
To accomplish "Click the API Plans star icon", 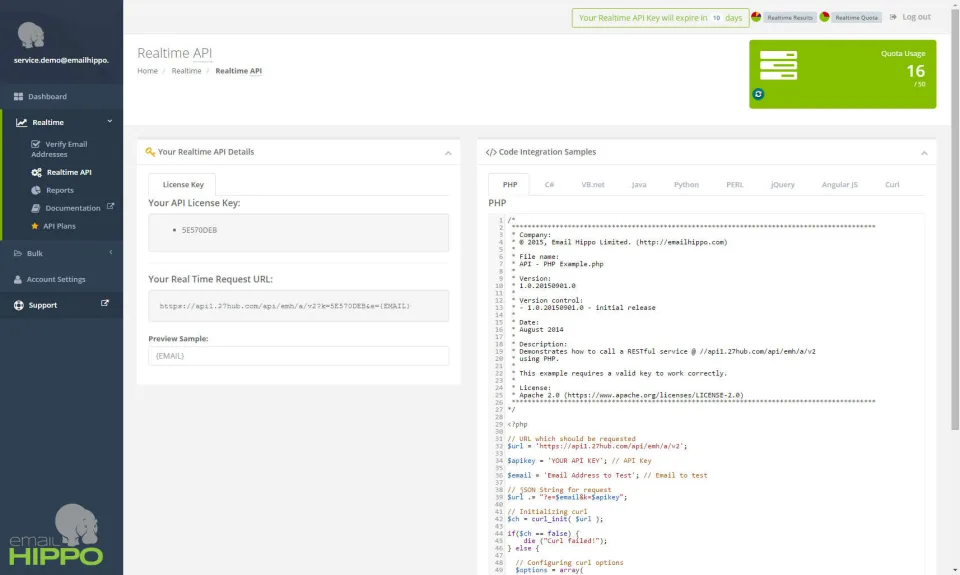I will (35, 226).
